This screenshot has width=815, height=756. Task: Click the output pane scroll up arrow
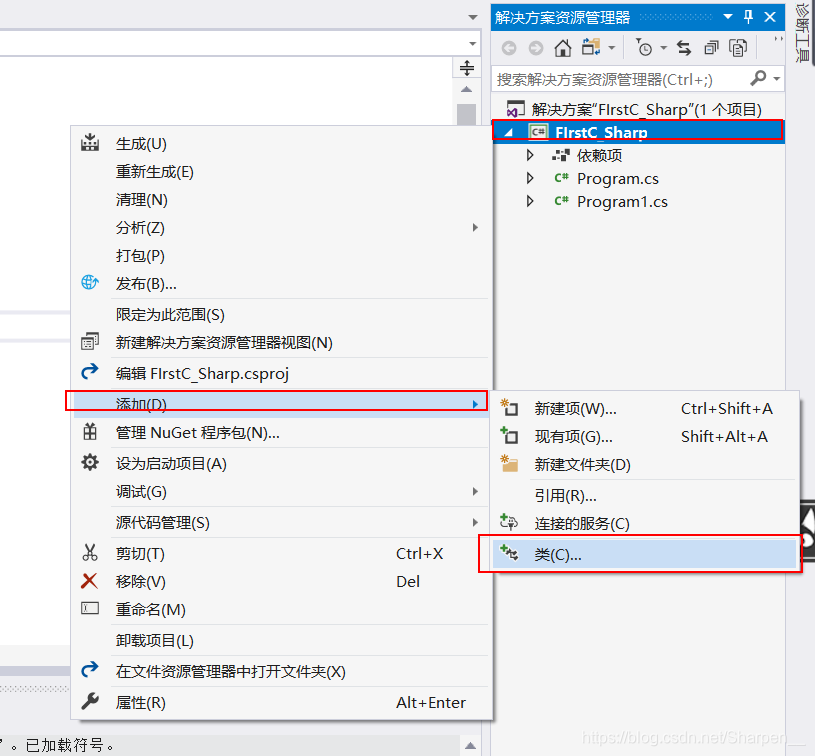tap(470, 746)
